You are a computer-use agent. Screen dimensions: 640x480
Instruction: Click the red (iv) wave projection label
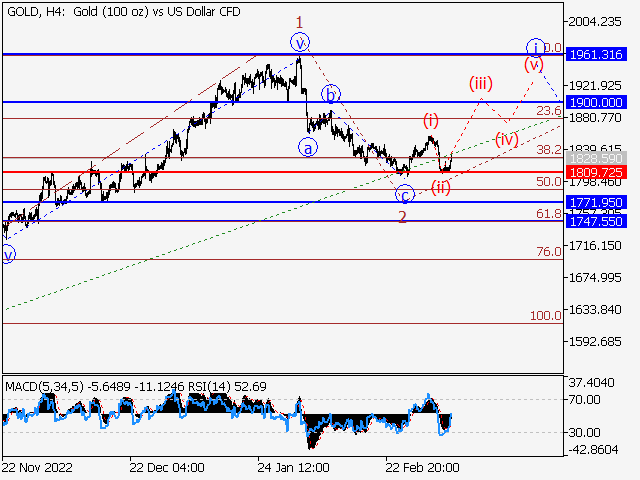(507, 139)
